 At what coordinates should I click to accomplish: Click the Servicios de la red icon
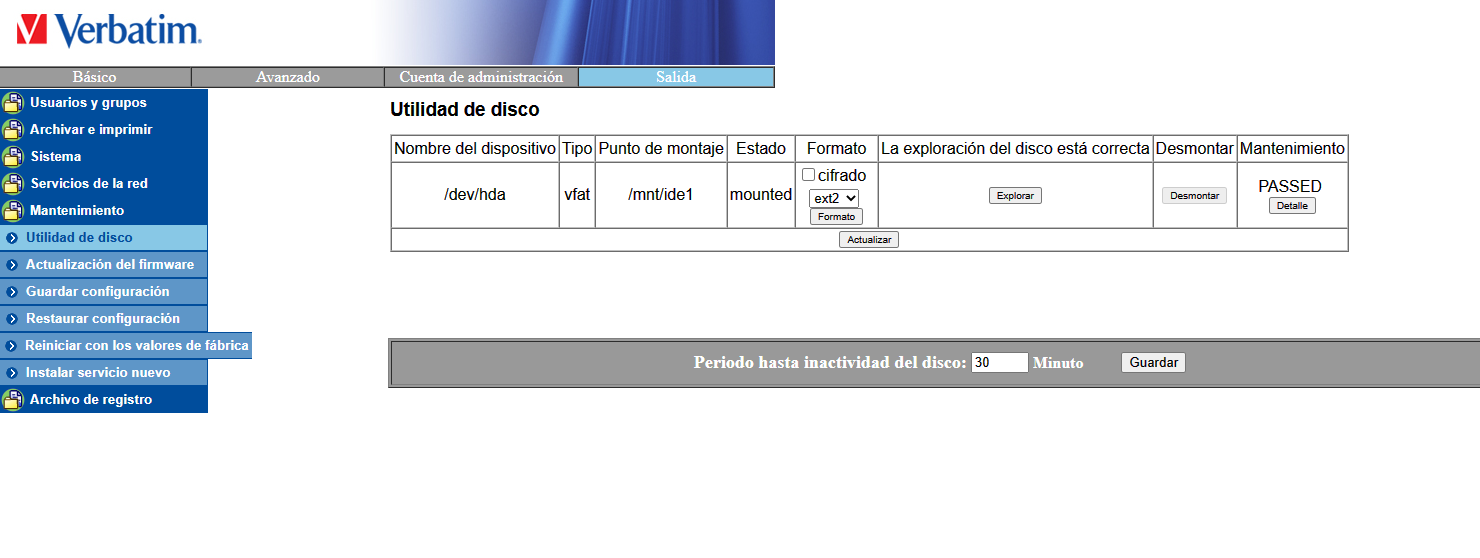(x=13, y=184)
